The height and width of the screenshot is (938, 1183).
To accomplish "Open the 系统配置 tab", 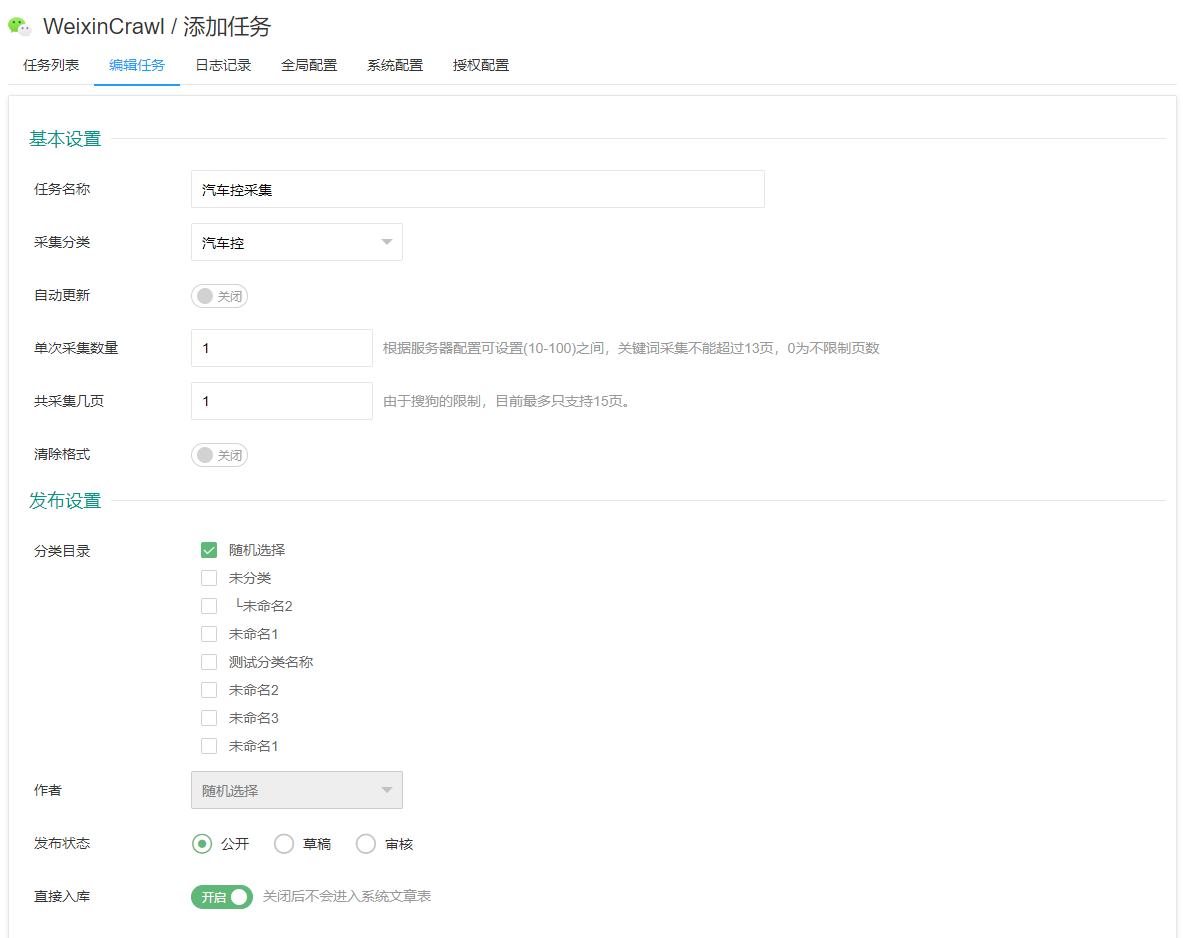I will 395,66.
